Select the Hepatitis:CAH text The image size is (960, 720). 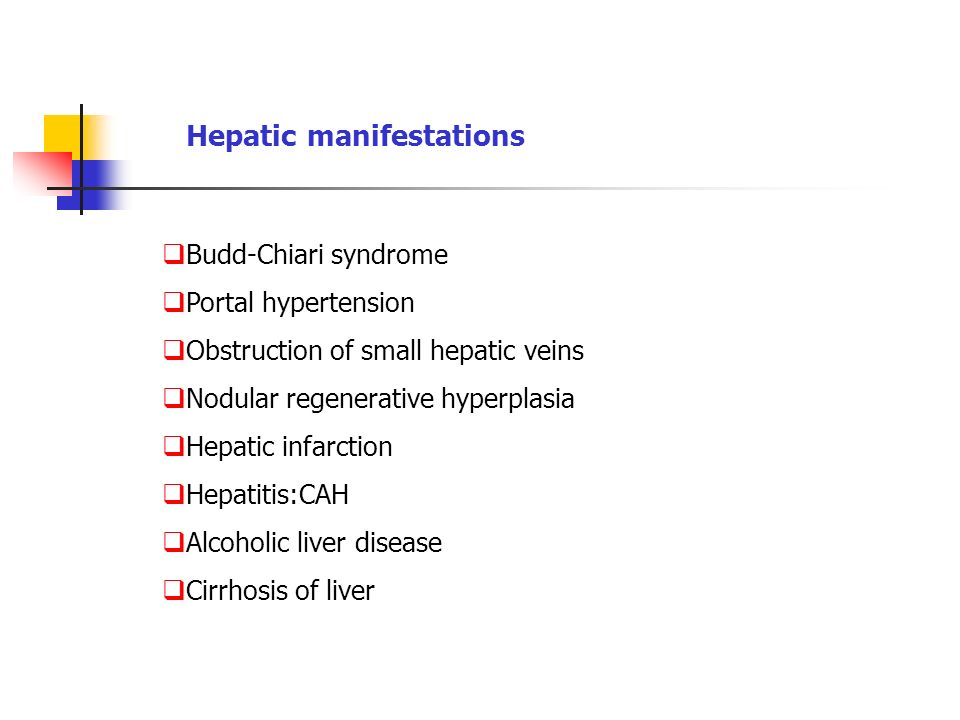268,495
